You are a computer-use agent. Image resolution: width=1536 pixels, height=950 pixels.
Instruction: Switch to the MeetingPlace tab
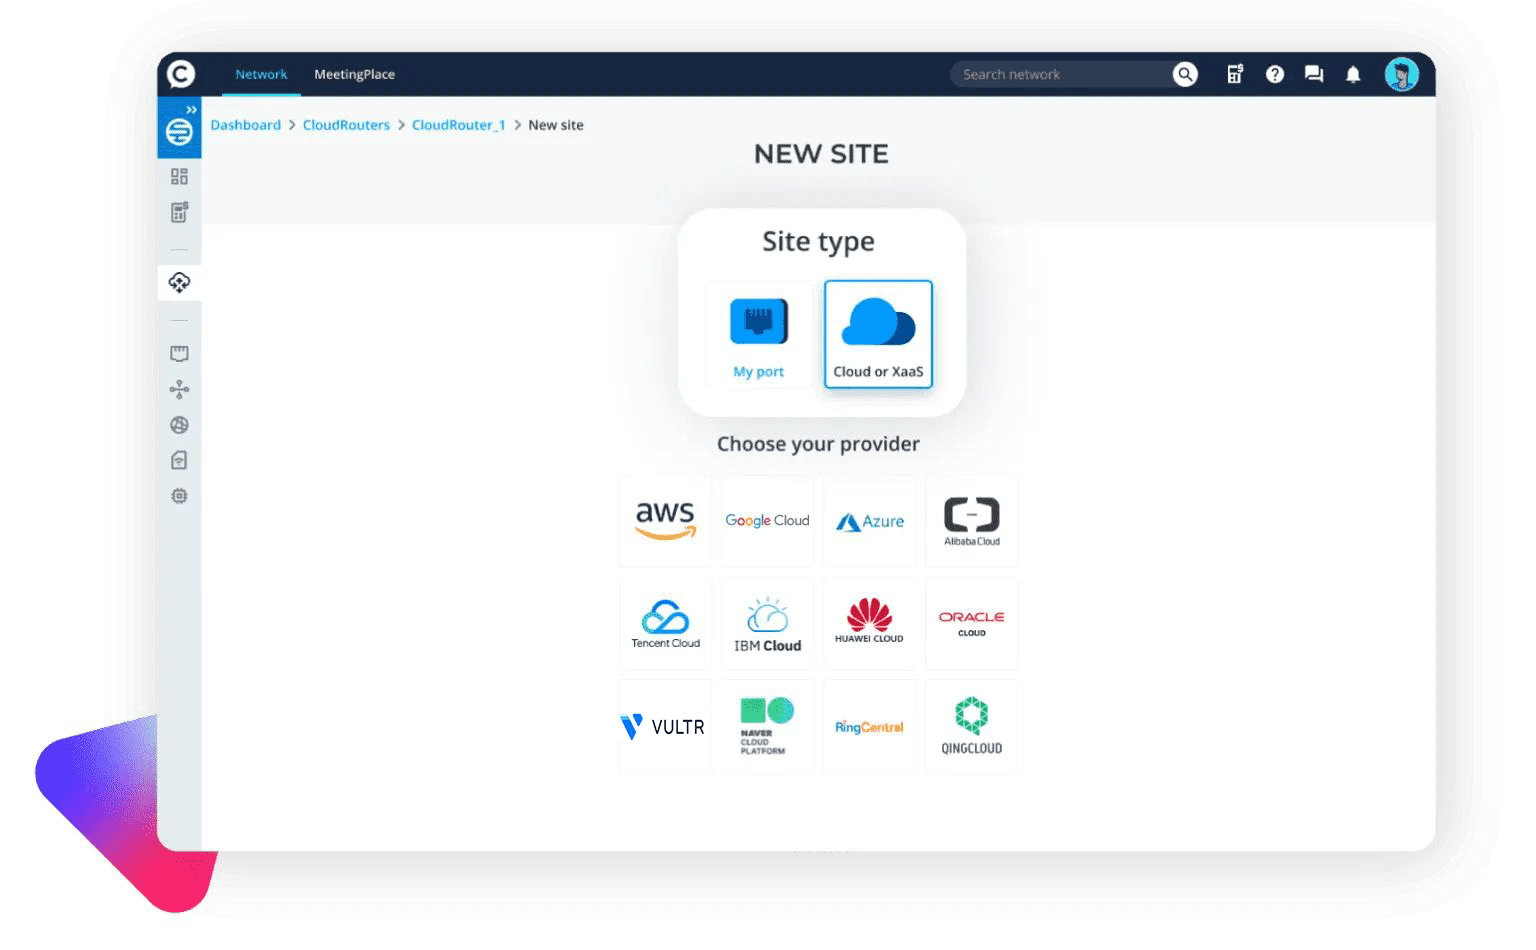[354, 75]
